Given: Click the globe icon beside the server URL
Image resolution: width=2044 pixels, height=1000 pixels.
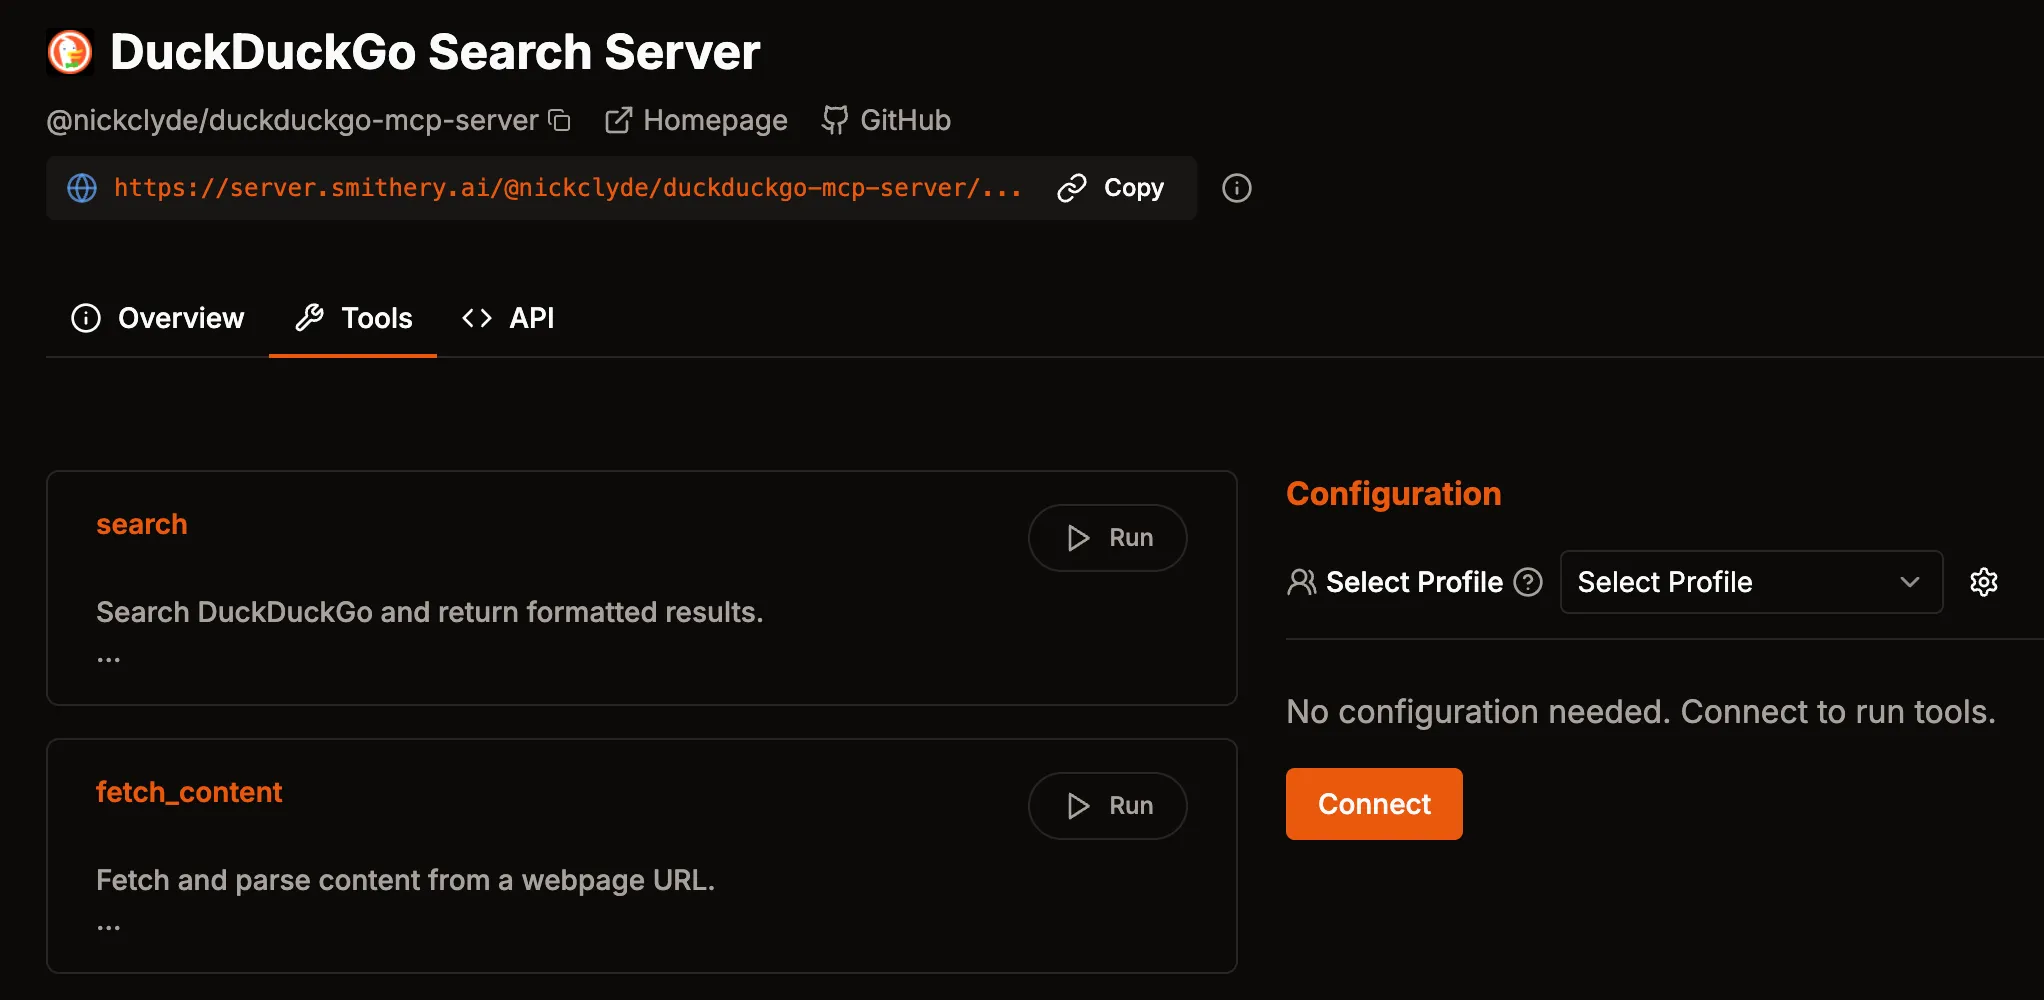Looking at the screenshot, I should [x=82, y=188].
